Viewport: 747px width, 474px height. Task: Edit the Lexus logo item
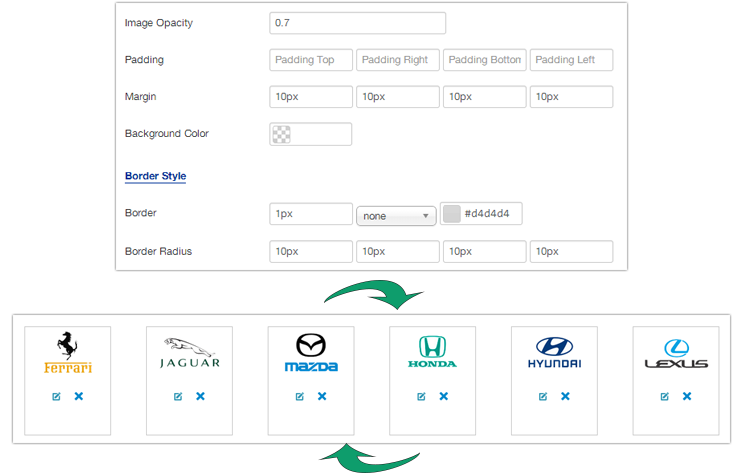pyautogui.click(x=665, y=396)
